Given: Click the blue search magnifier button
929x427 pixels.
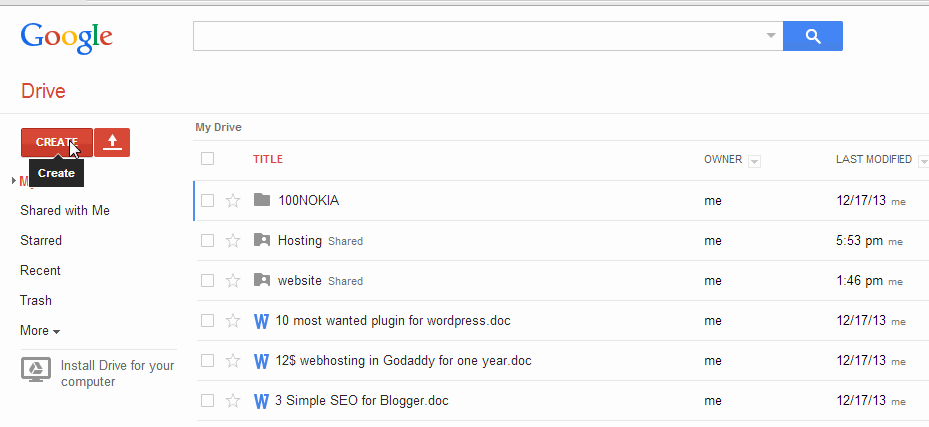Looking at the screenshot, I should [x=813, y=36].
